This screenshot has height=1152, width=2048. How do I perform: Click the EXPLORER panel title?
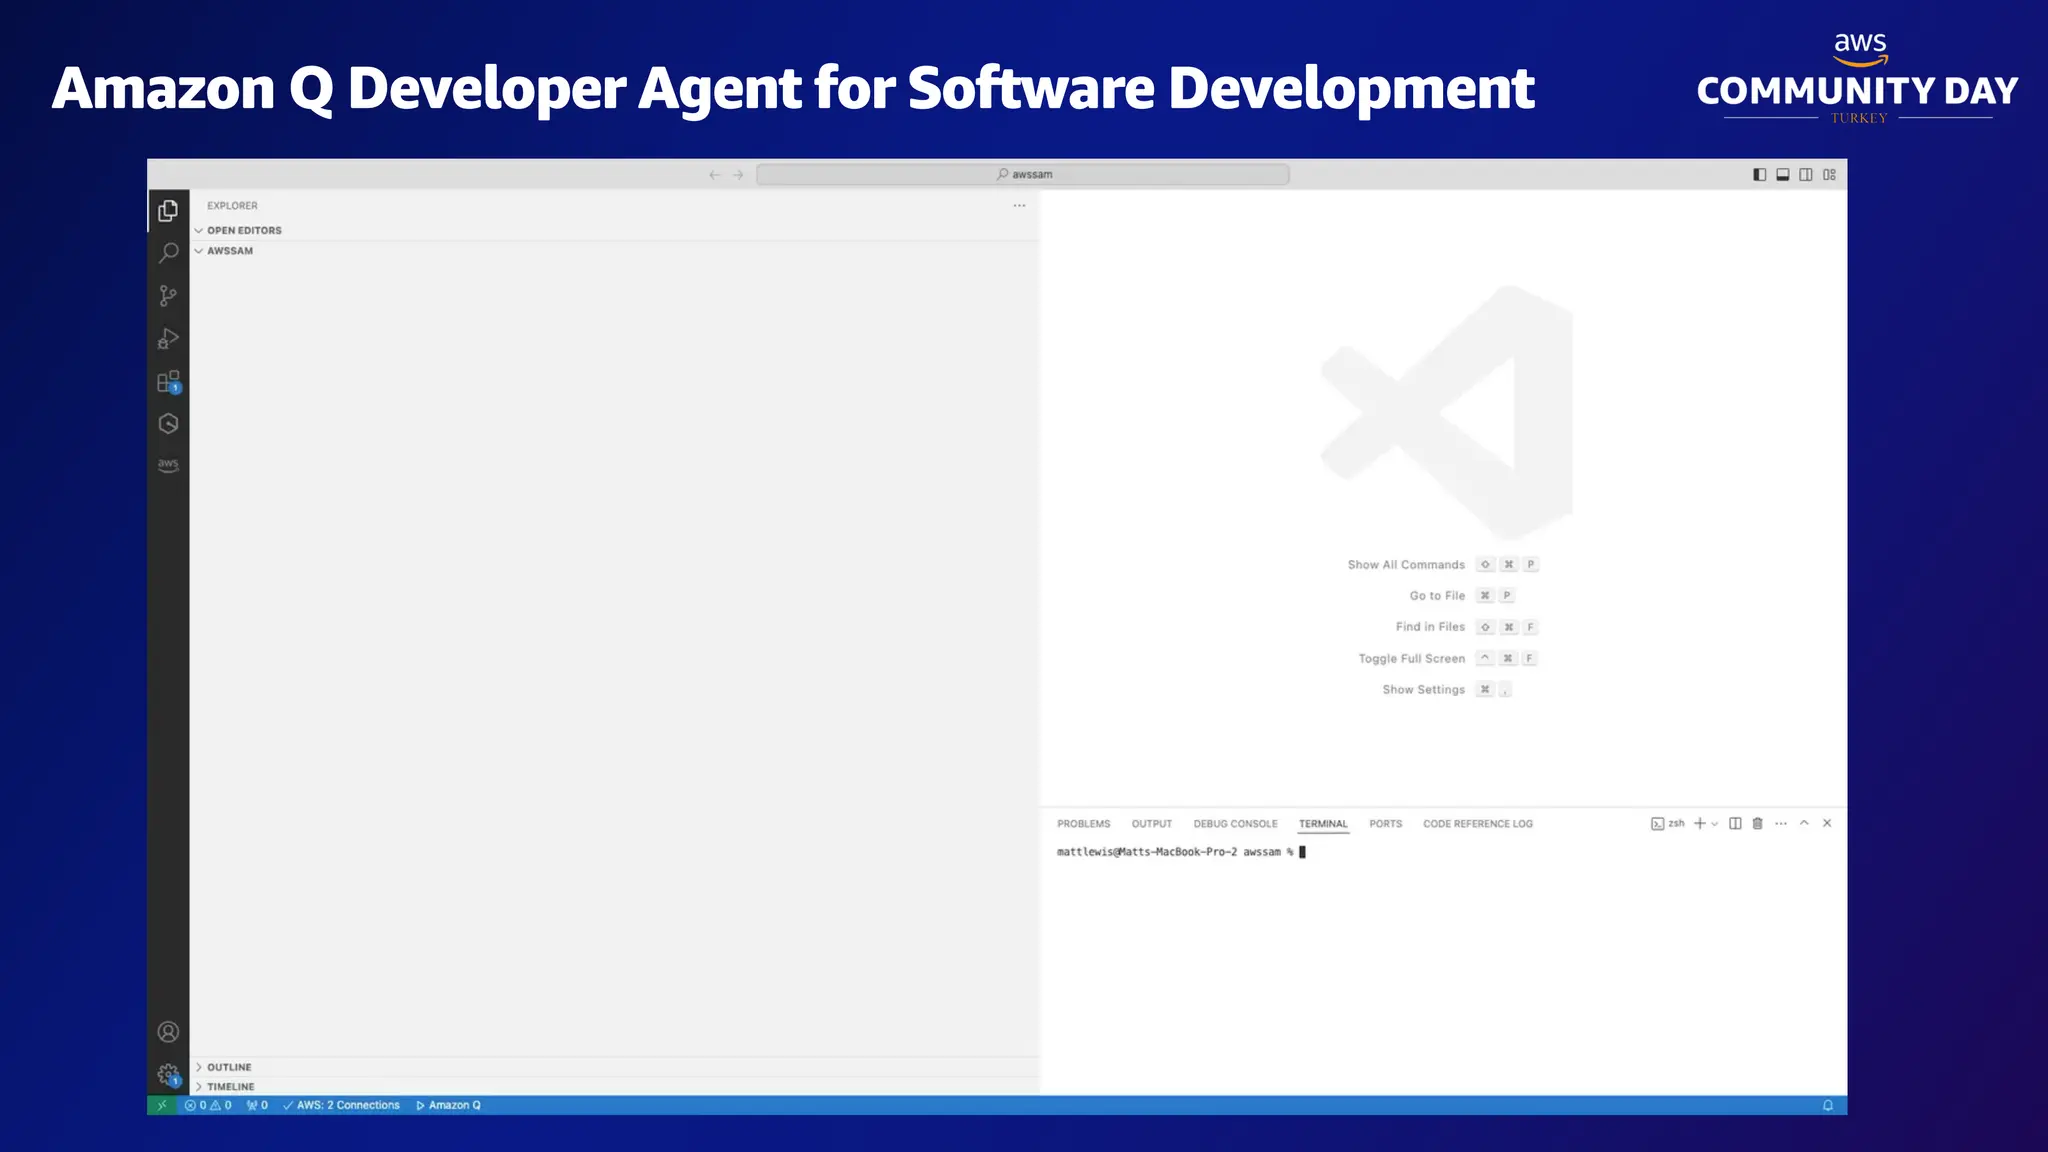click(x=232, y=206)
